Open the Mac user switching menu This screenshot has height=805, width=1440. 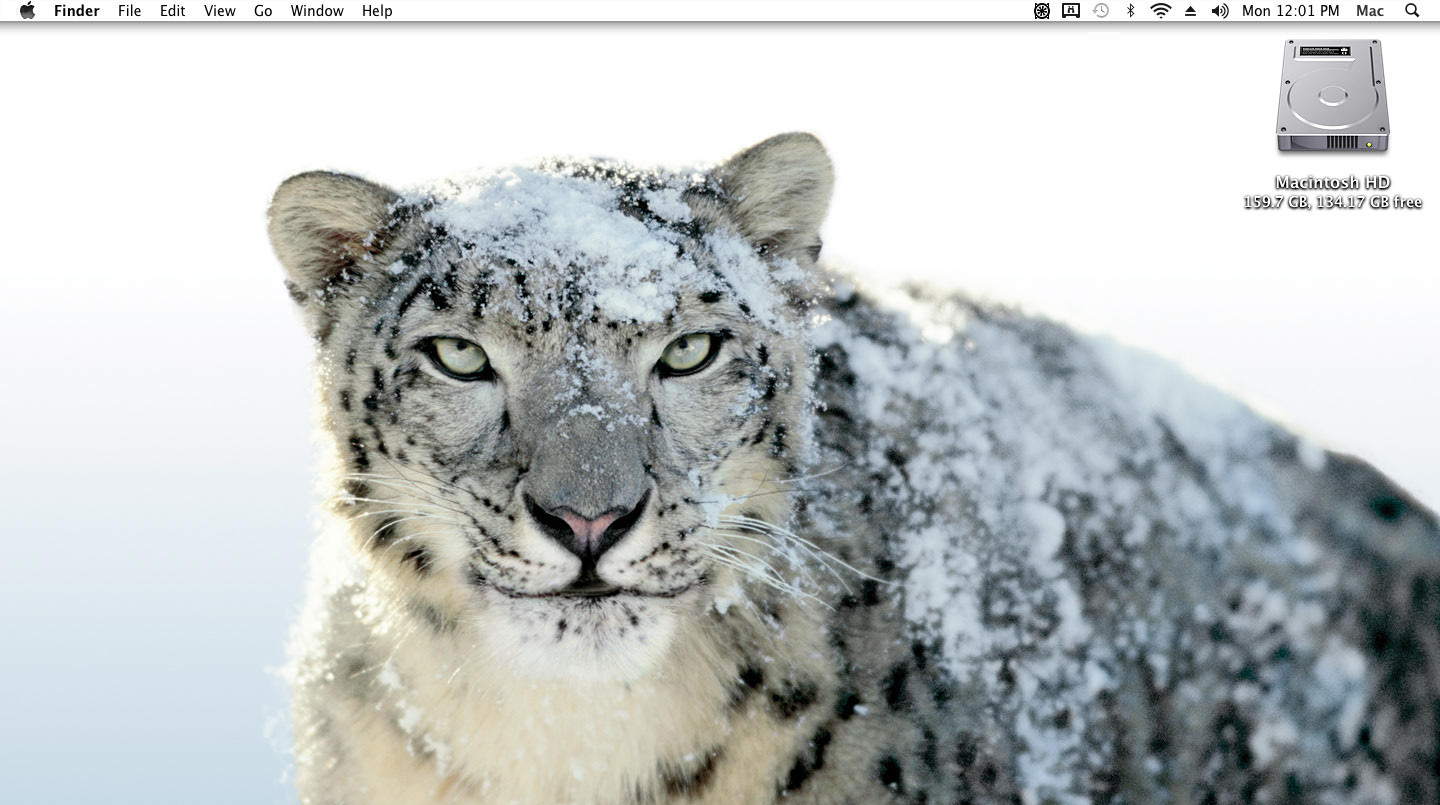tap(1370, 11)
